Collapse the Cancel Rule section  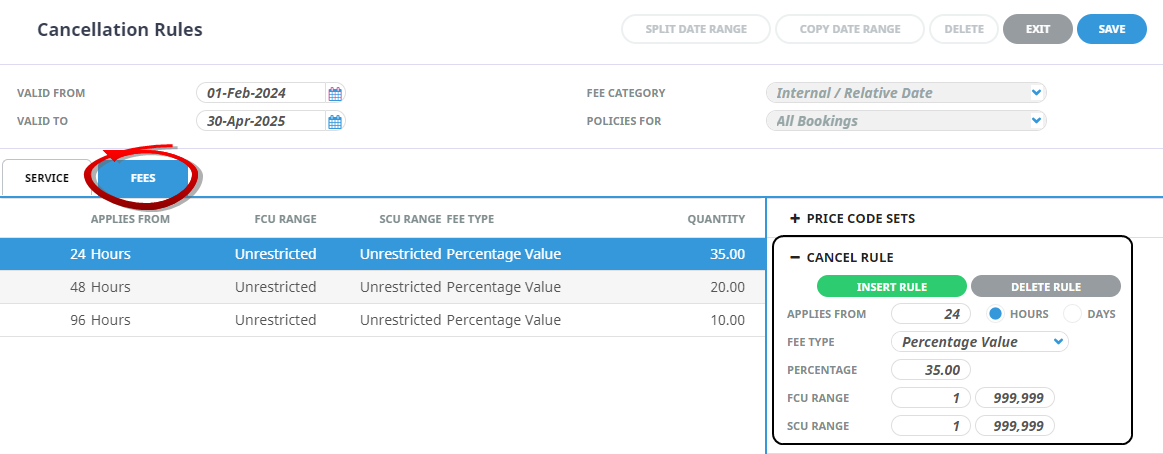(x=794, y=257)
